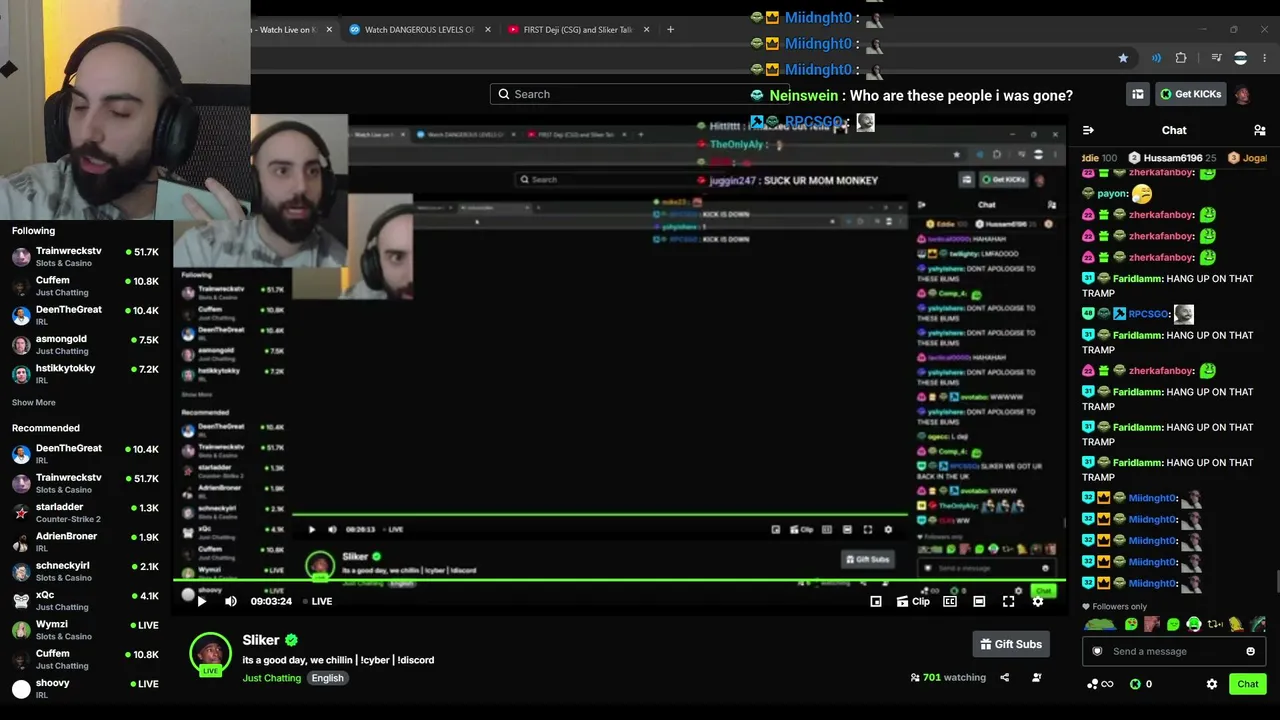This screenshot has width=1280, height=720.
Task: Click the verified badge next to Sliker
Action: (291, 640)
